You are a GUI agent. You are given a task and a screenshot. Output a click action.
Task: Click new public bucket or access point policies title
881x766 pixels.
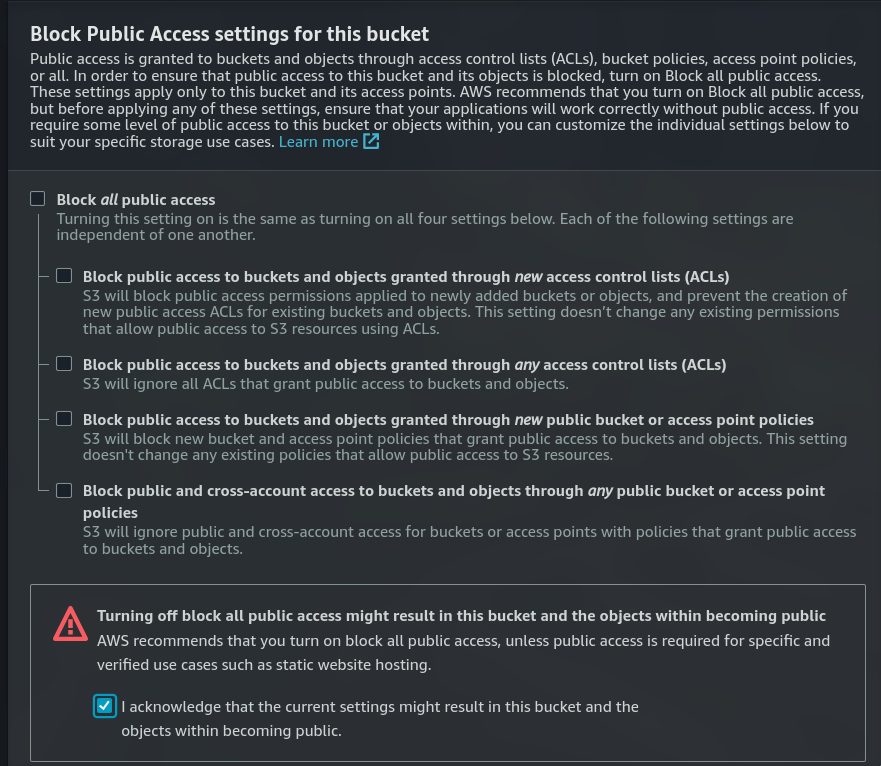click(x=448, y=420)
